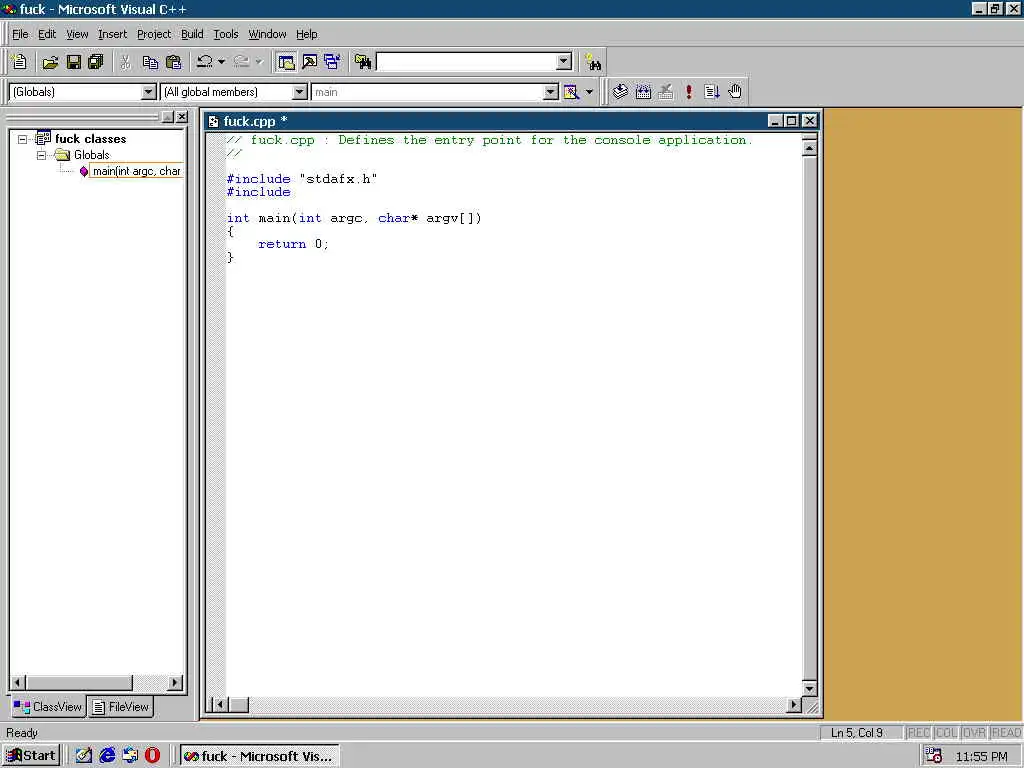Image resolution: width=1024 pixels, height=768 pixels.
Task: Toggle the Workspace window icon
Action: click(286, 62)
